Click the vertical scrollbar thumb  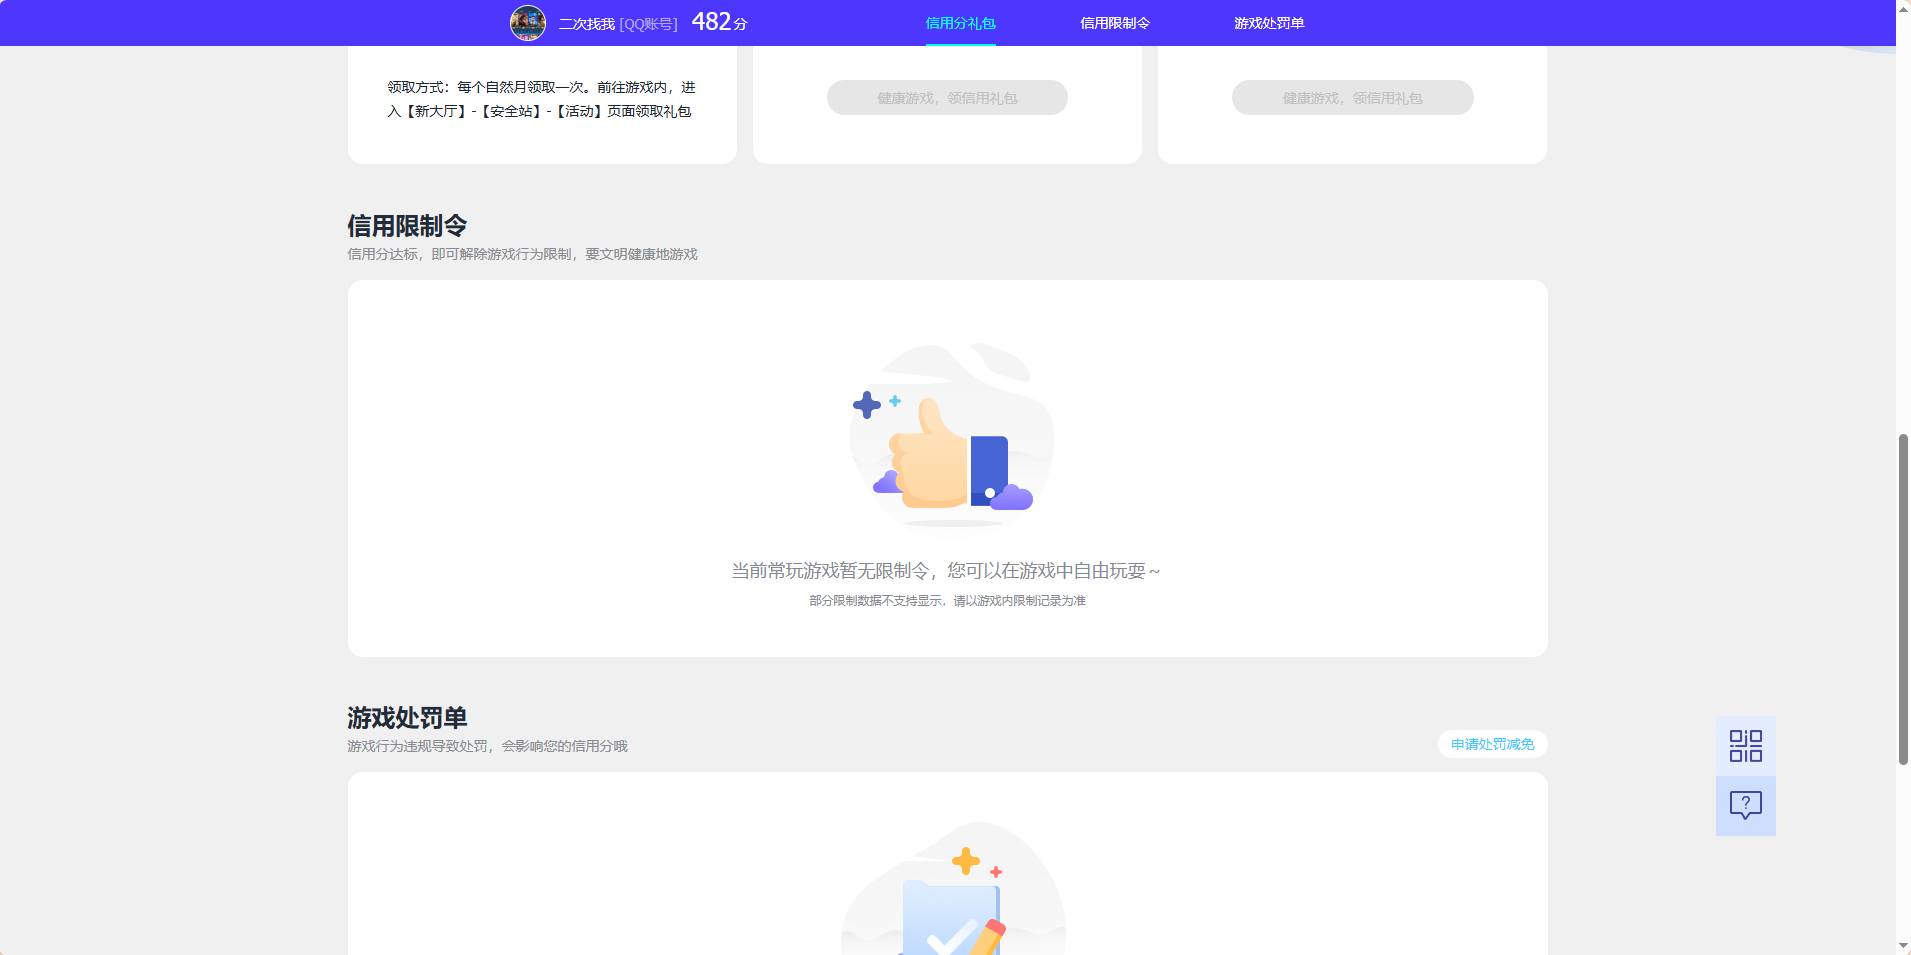(x=1903, y=600)
